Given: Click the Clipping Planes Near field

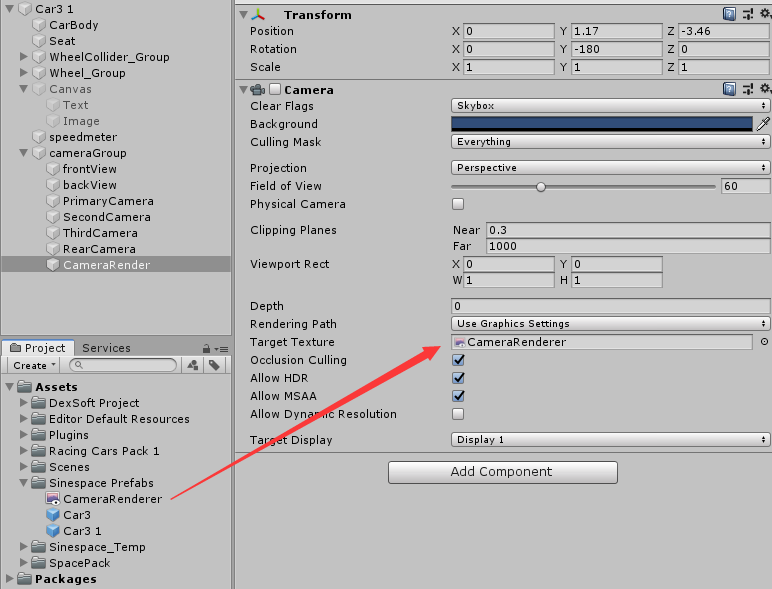Looking at the screenshot, I should tap(628, 230).
